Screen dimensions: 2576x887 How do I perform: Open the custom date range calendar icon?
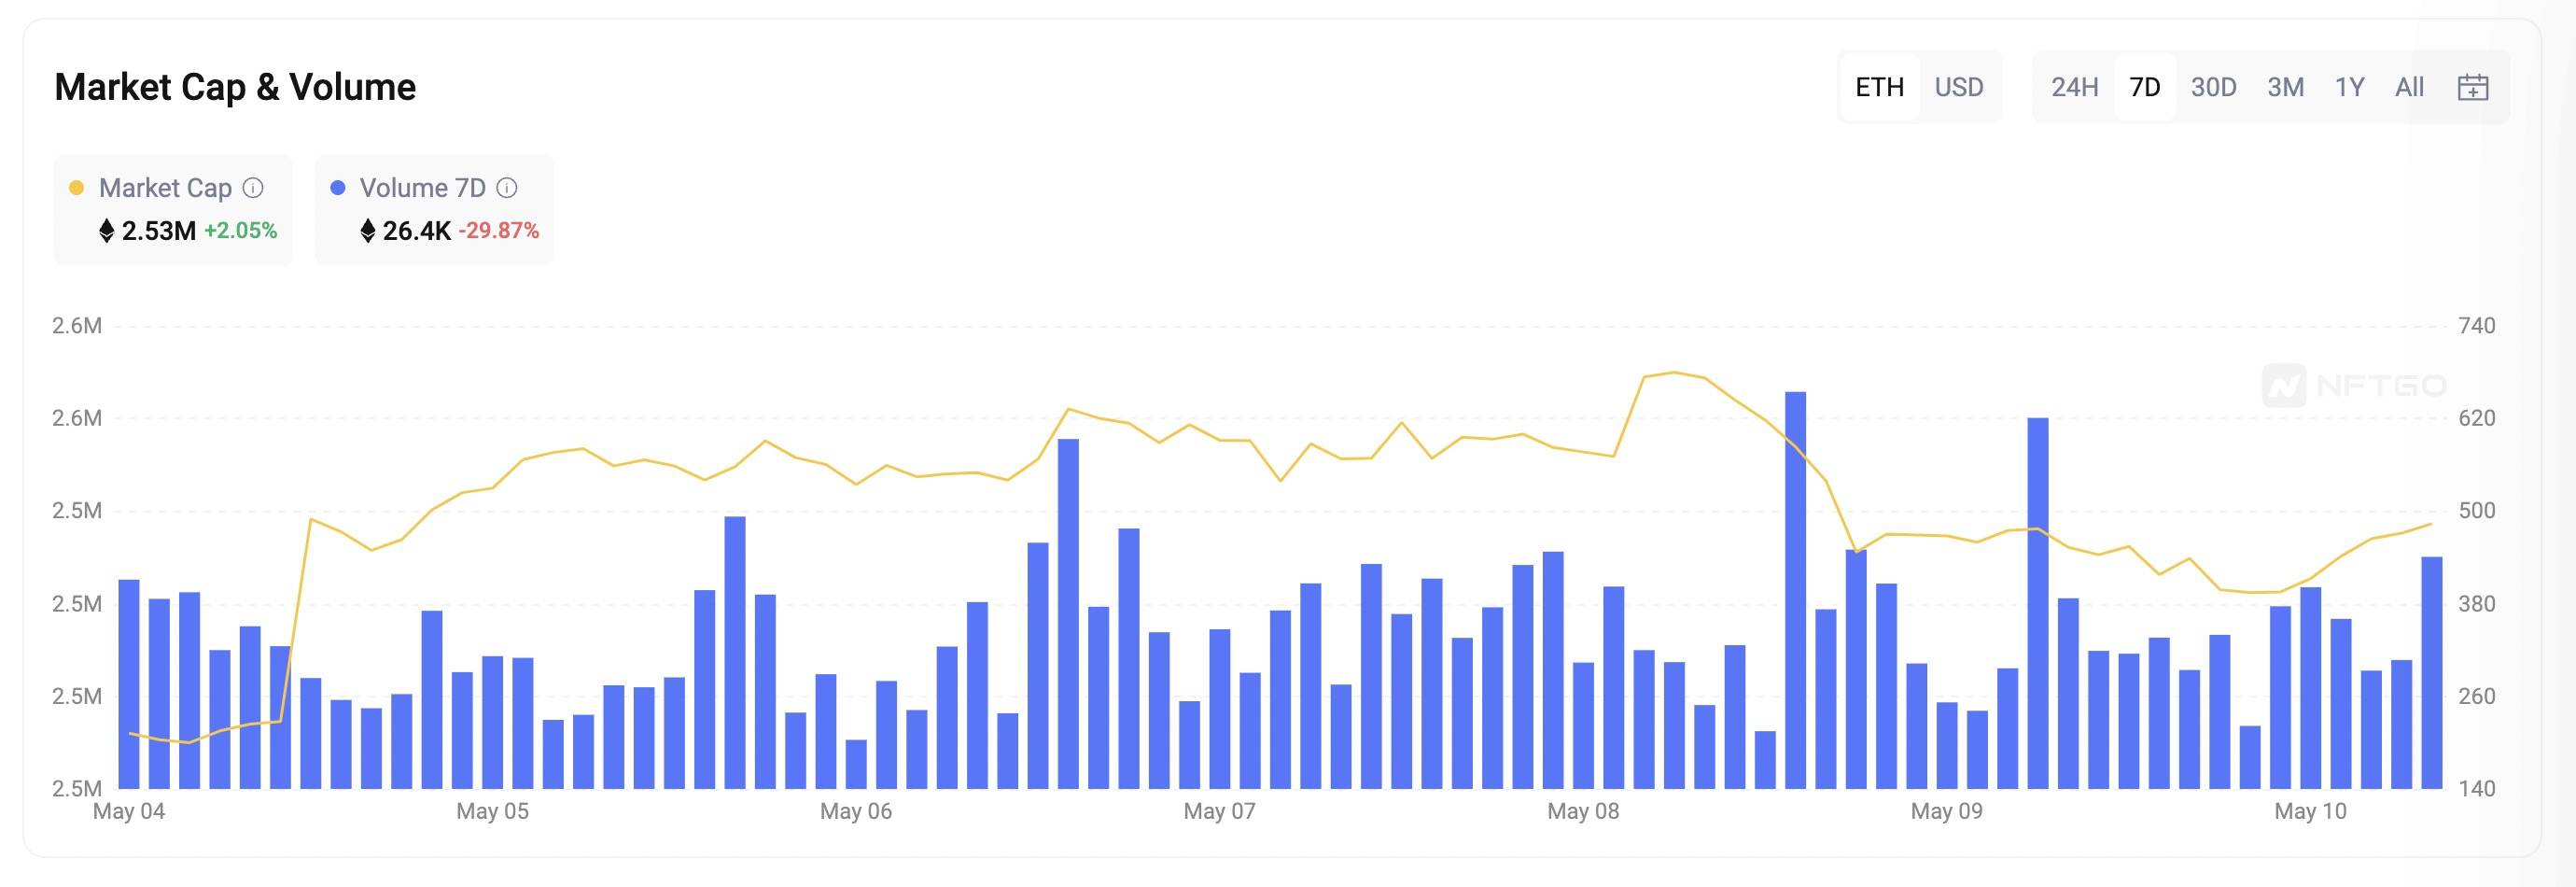pos(2472,87)
